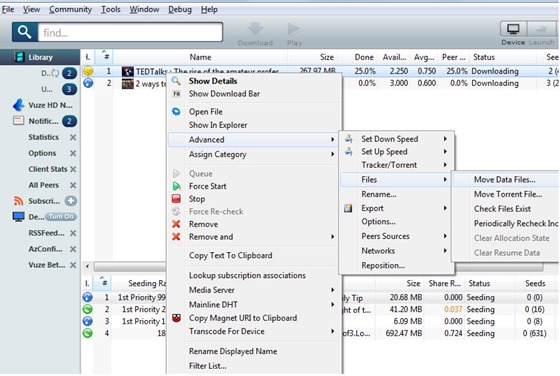The image size is (560, 376).
Task: Choose Lookup subscription associations
Action: [x=247, y=276]
